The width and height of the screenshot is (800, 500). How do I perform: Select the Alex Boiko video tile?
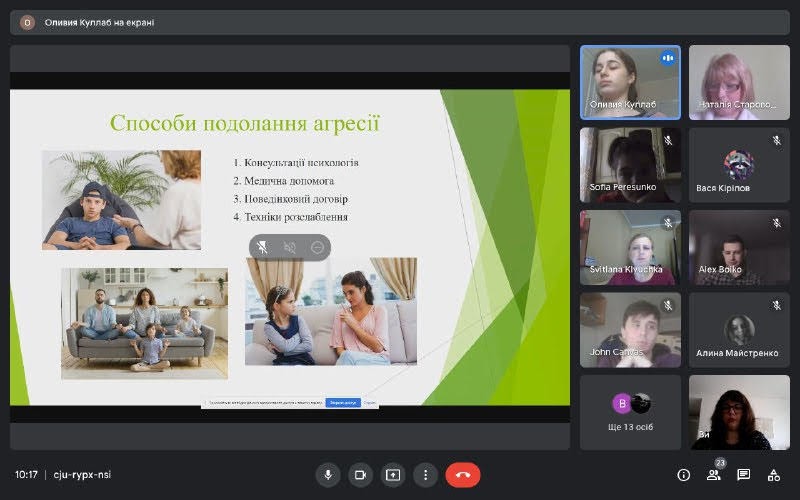tap(739, 248)
